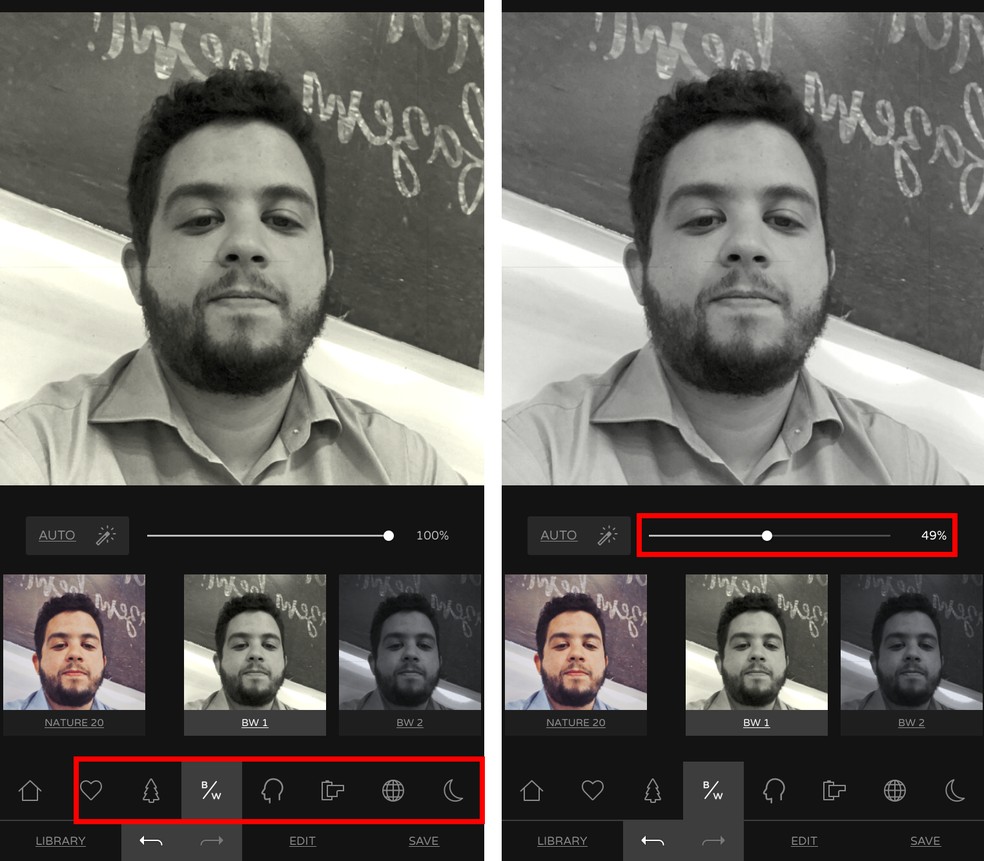This screenshot has height=861, width=984.
Task: Select the frames filter category icon
Action: click(333, 790)
